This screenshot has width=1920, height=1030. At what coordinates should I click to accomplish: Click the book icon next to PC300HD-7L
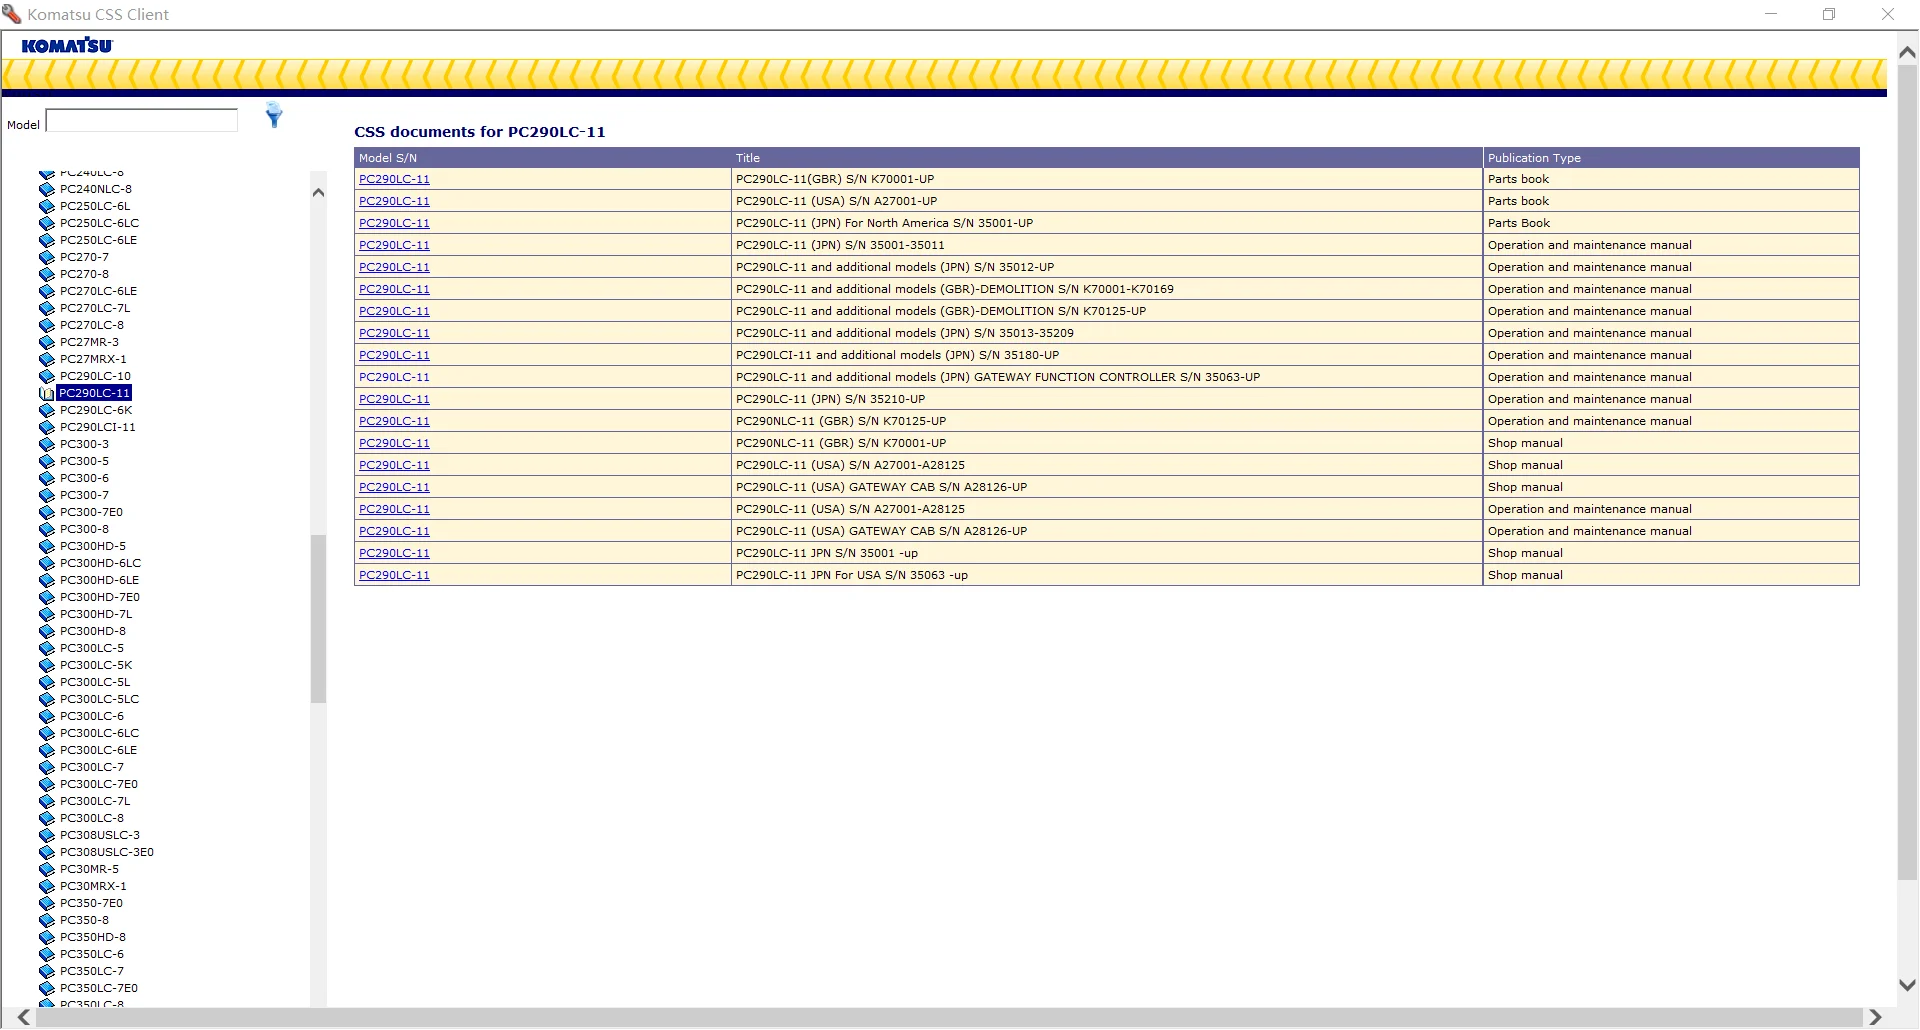click(x=46, y=614)
